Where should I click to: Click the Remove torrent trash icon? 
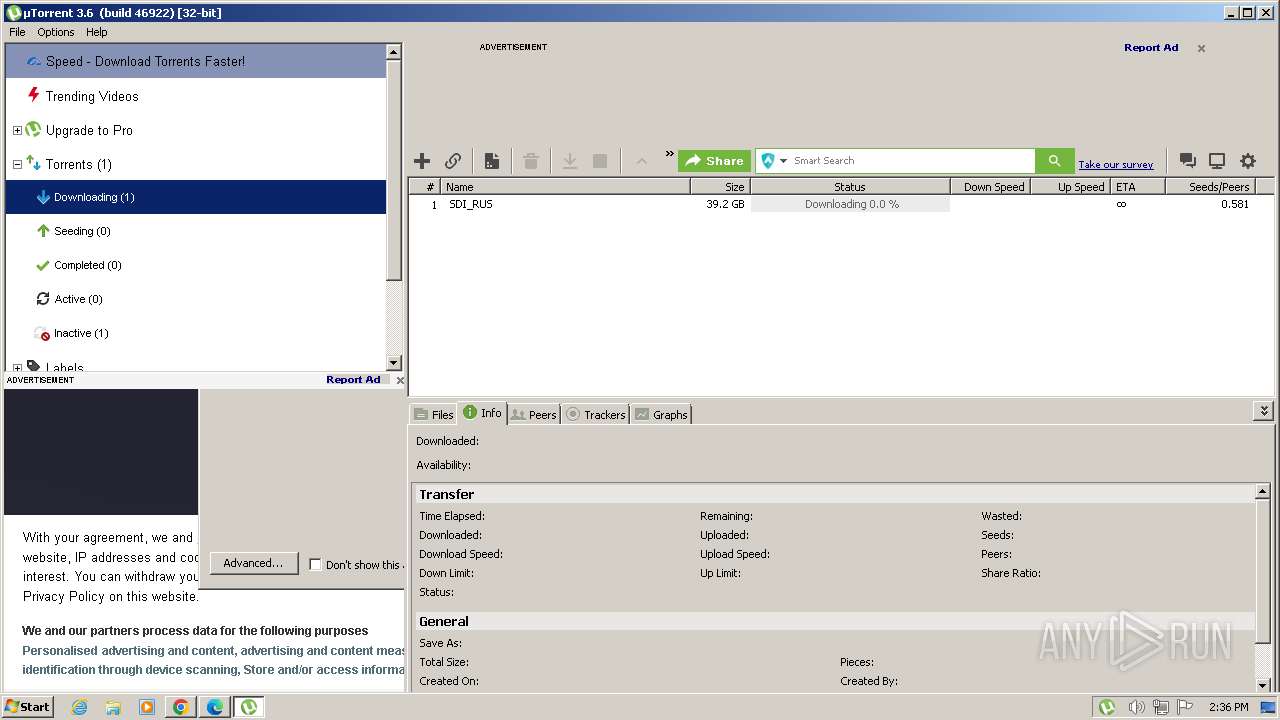pos(531,161)
